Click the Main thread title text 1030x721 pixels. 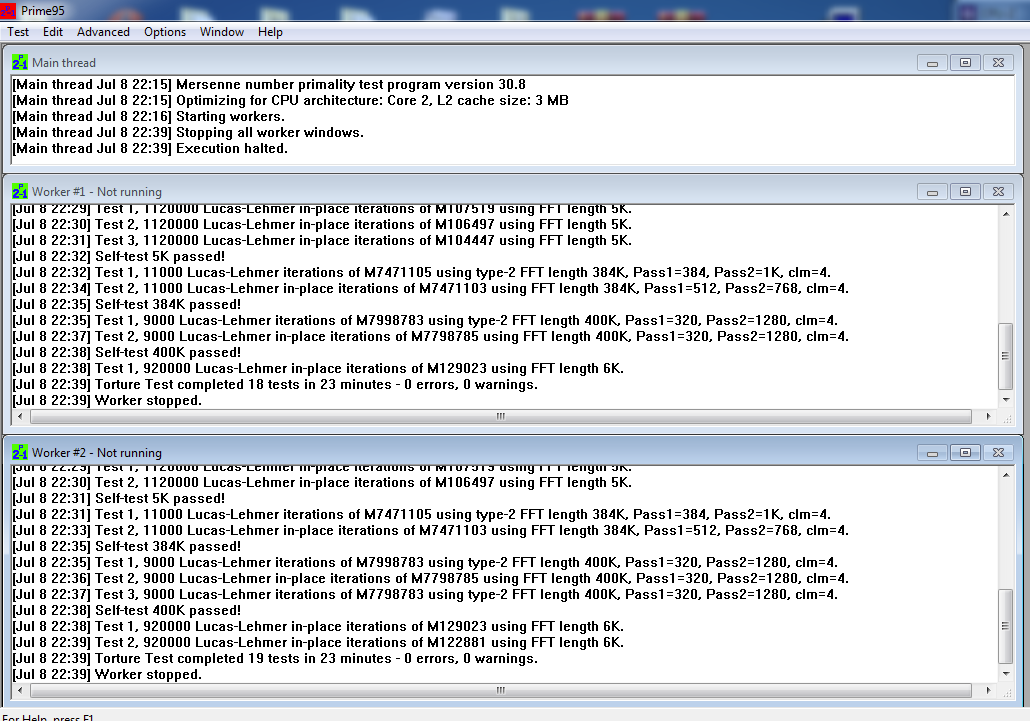[64, 63]
